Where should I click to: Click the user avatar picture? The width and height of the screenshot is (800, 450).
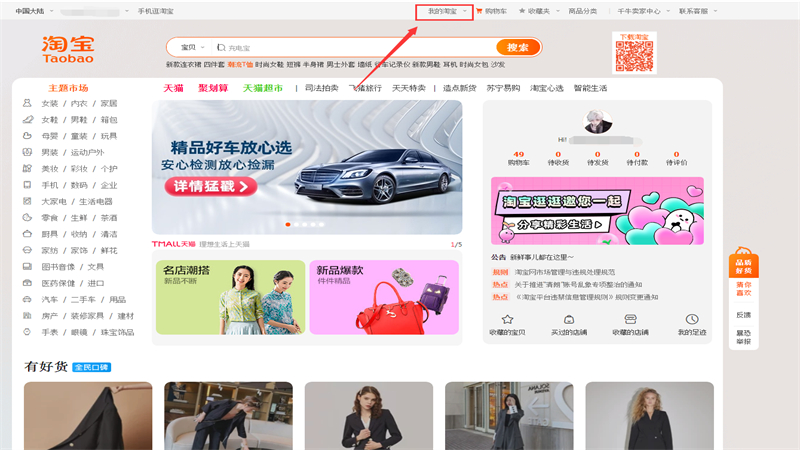pos(597,121)
